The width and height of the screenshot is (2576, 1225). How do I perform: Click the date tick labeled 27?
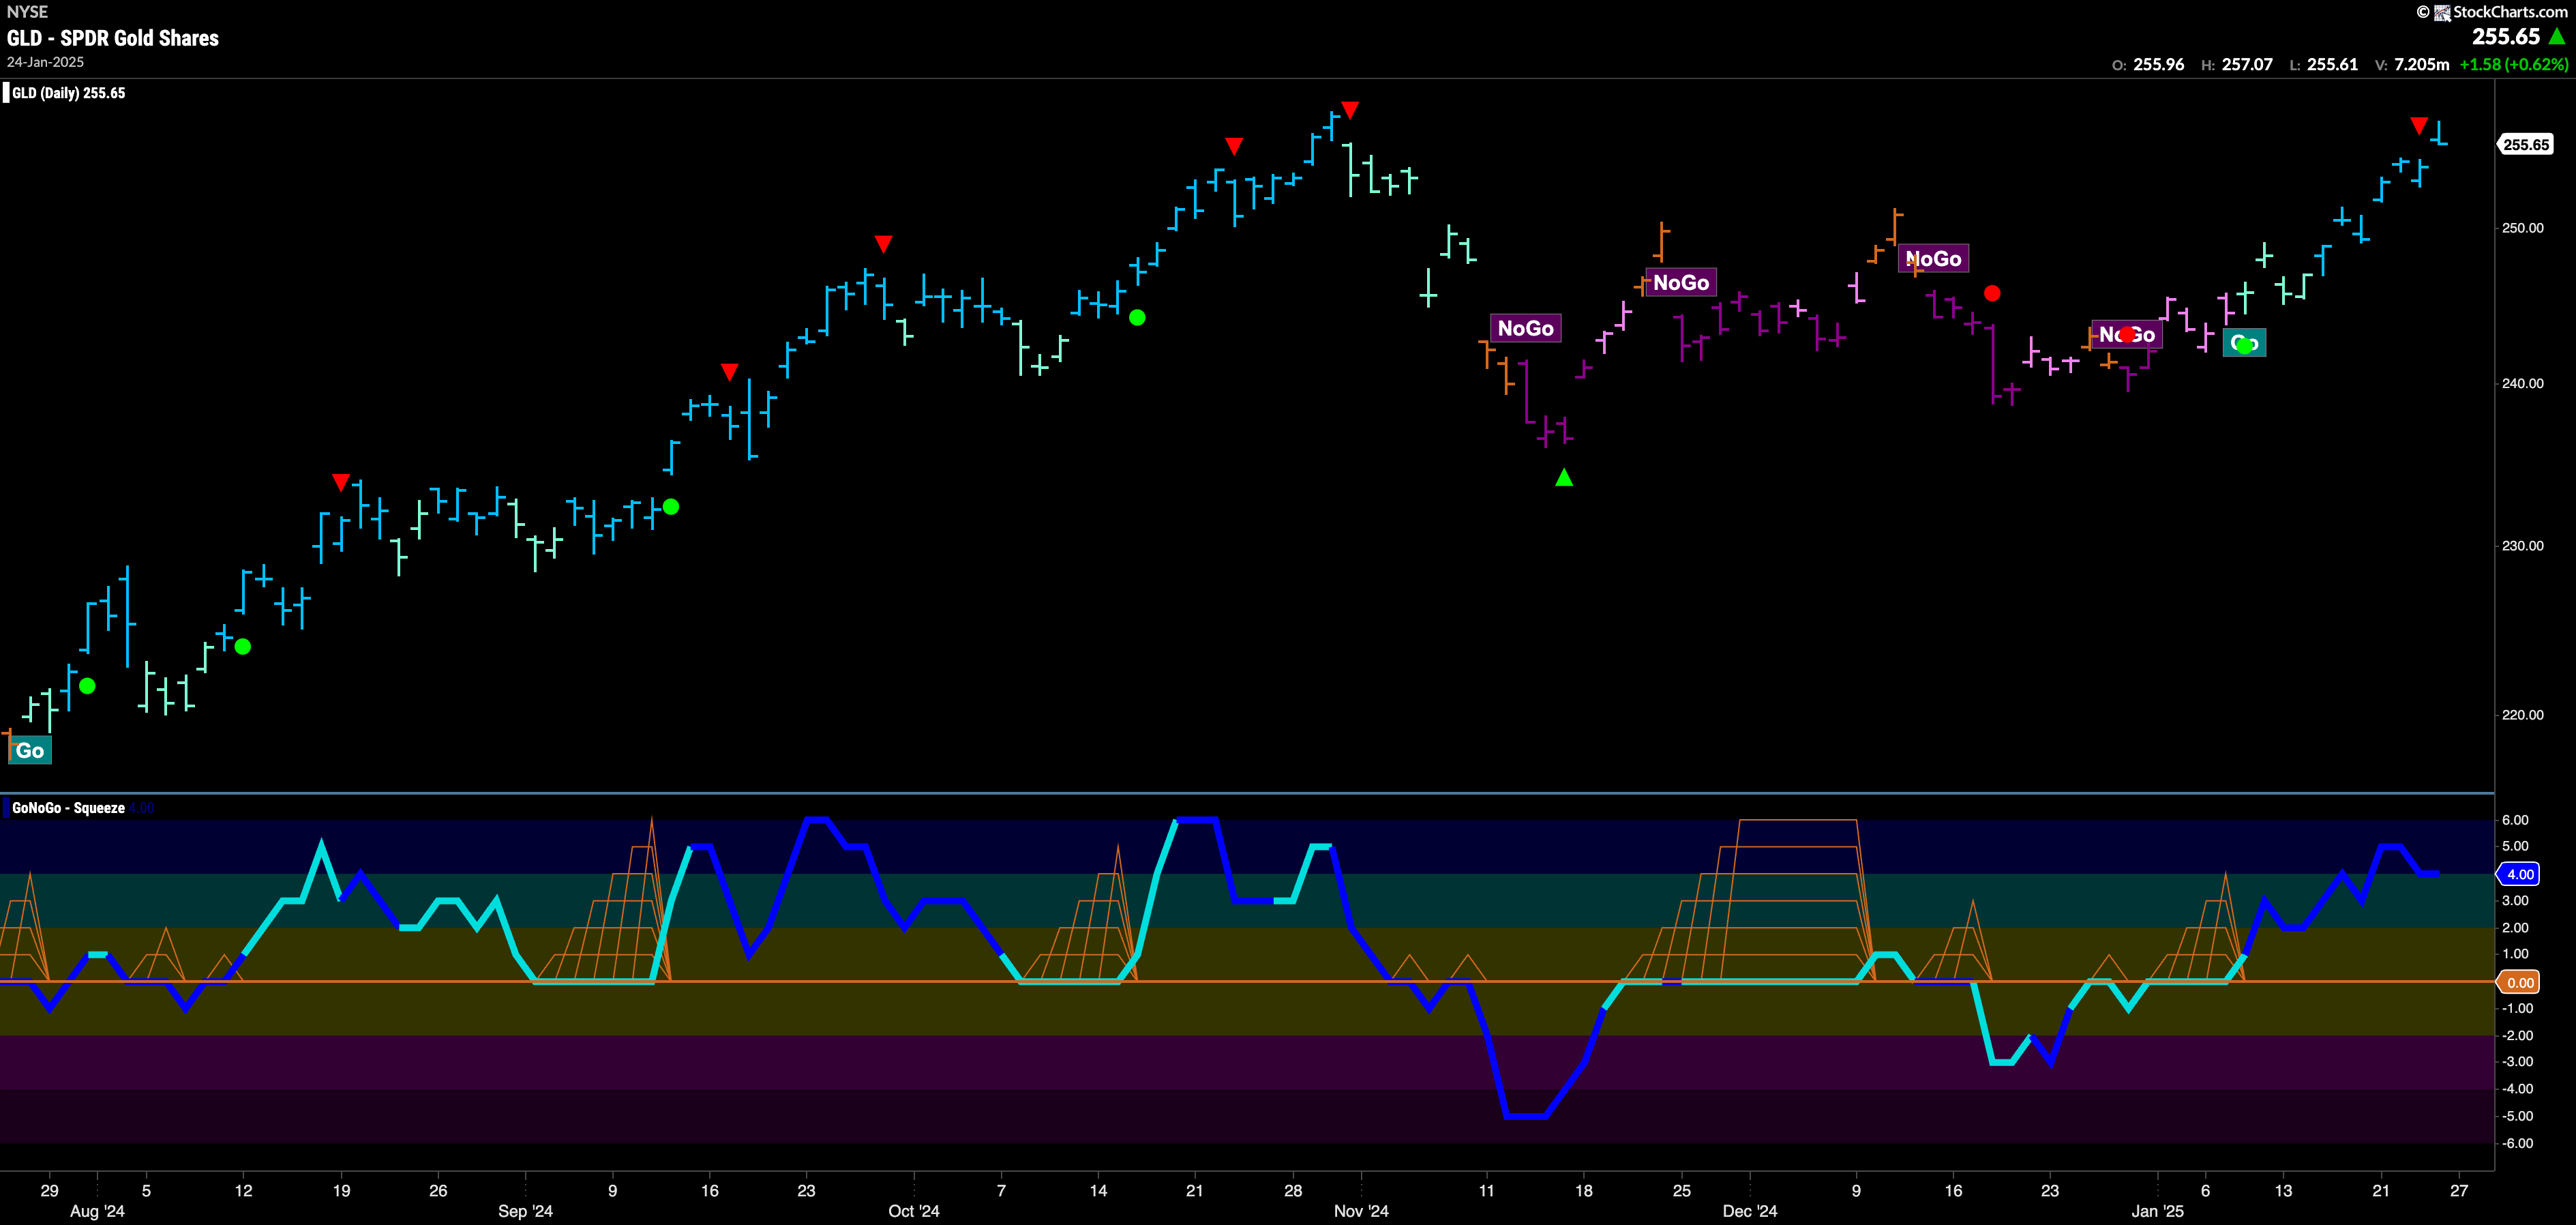2459,1191
